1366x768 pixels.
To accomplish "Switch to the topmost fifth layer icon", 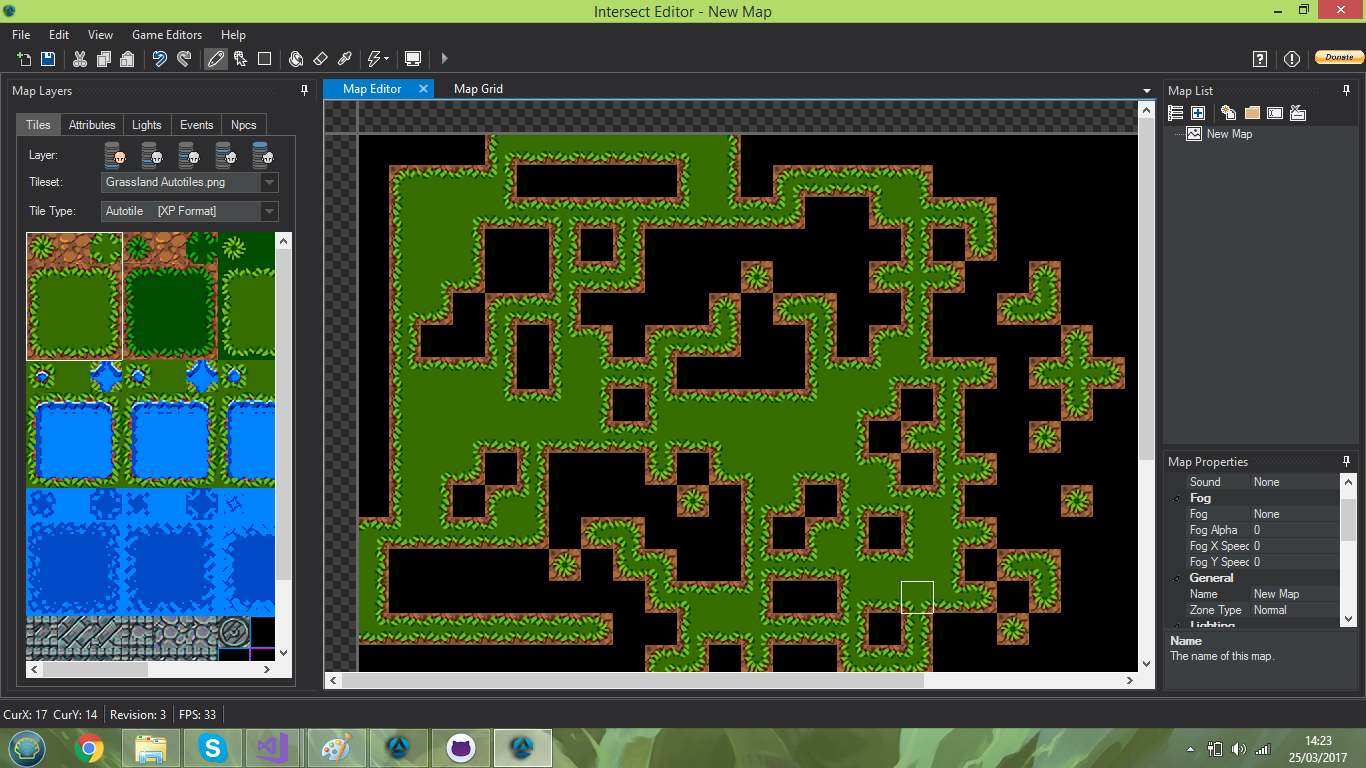I will pyautogui.click(x=262, y=155).
